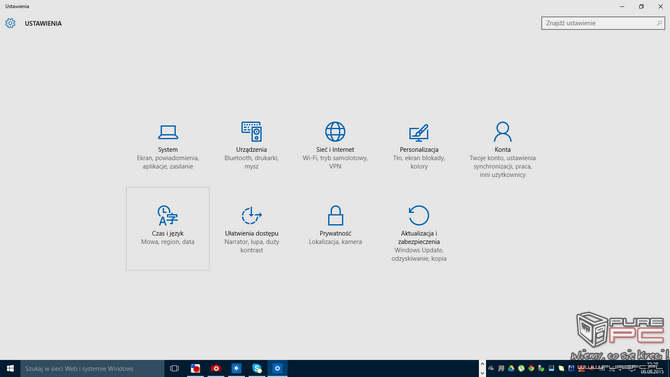Click the "Ekran, powiadomienia, aplikacje, zasilanie" description
The width and height of the screenshot is (670, 377).
(168, 162)
